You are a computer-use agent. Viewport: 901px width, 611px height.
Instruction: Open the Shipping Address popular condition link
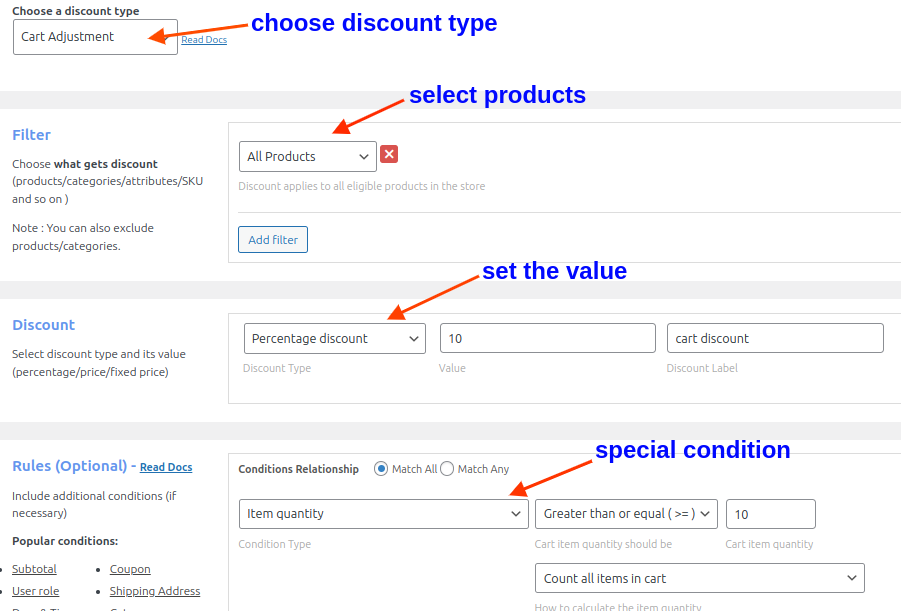pyautogui.click(x=154, y=591)
